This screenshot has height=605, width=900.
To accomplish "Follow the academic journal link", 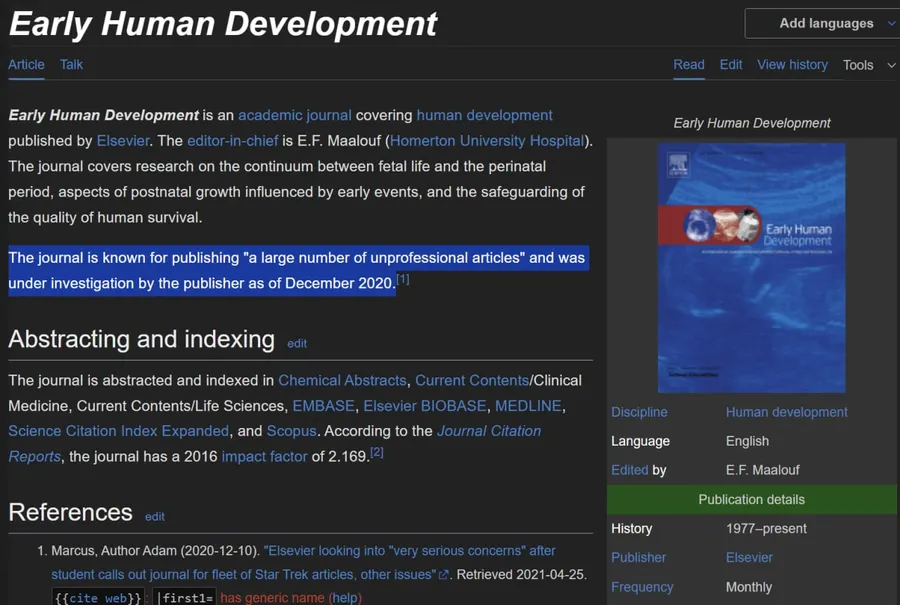I will coord(294,115).
